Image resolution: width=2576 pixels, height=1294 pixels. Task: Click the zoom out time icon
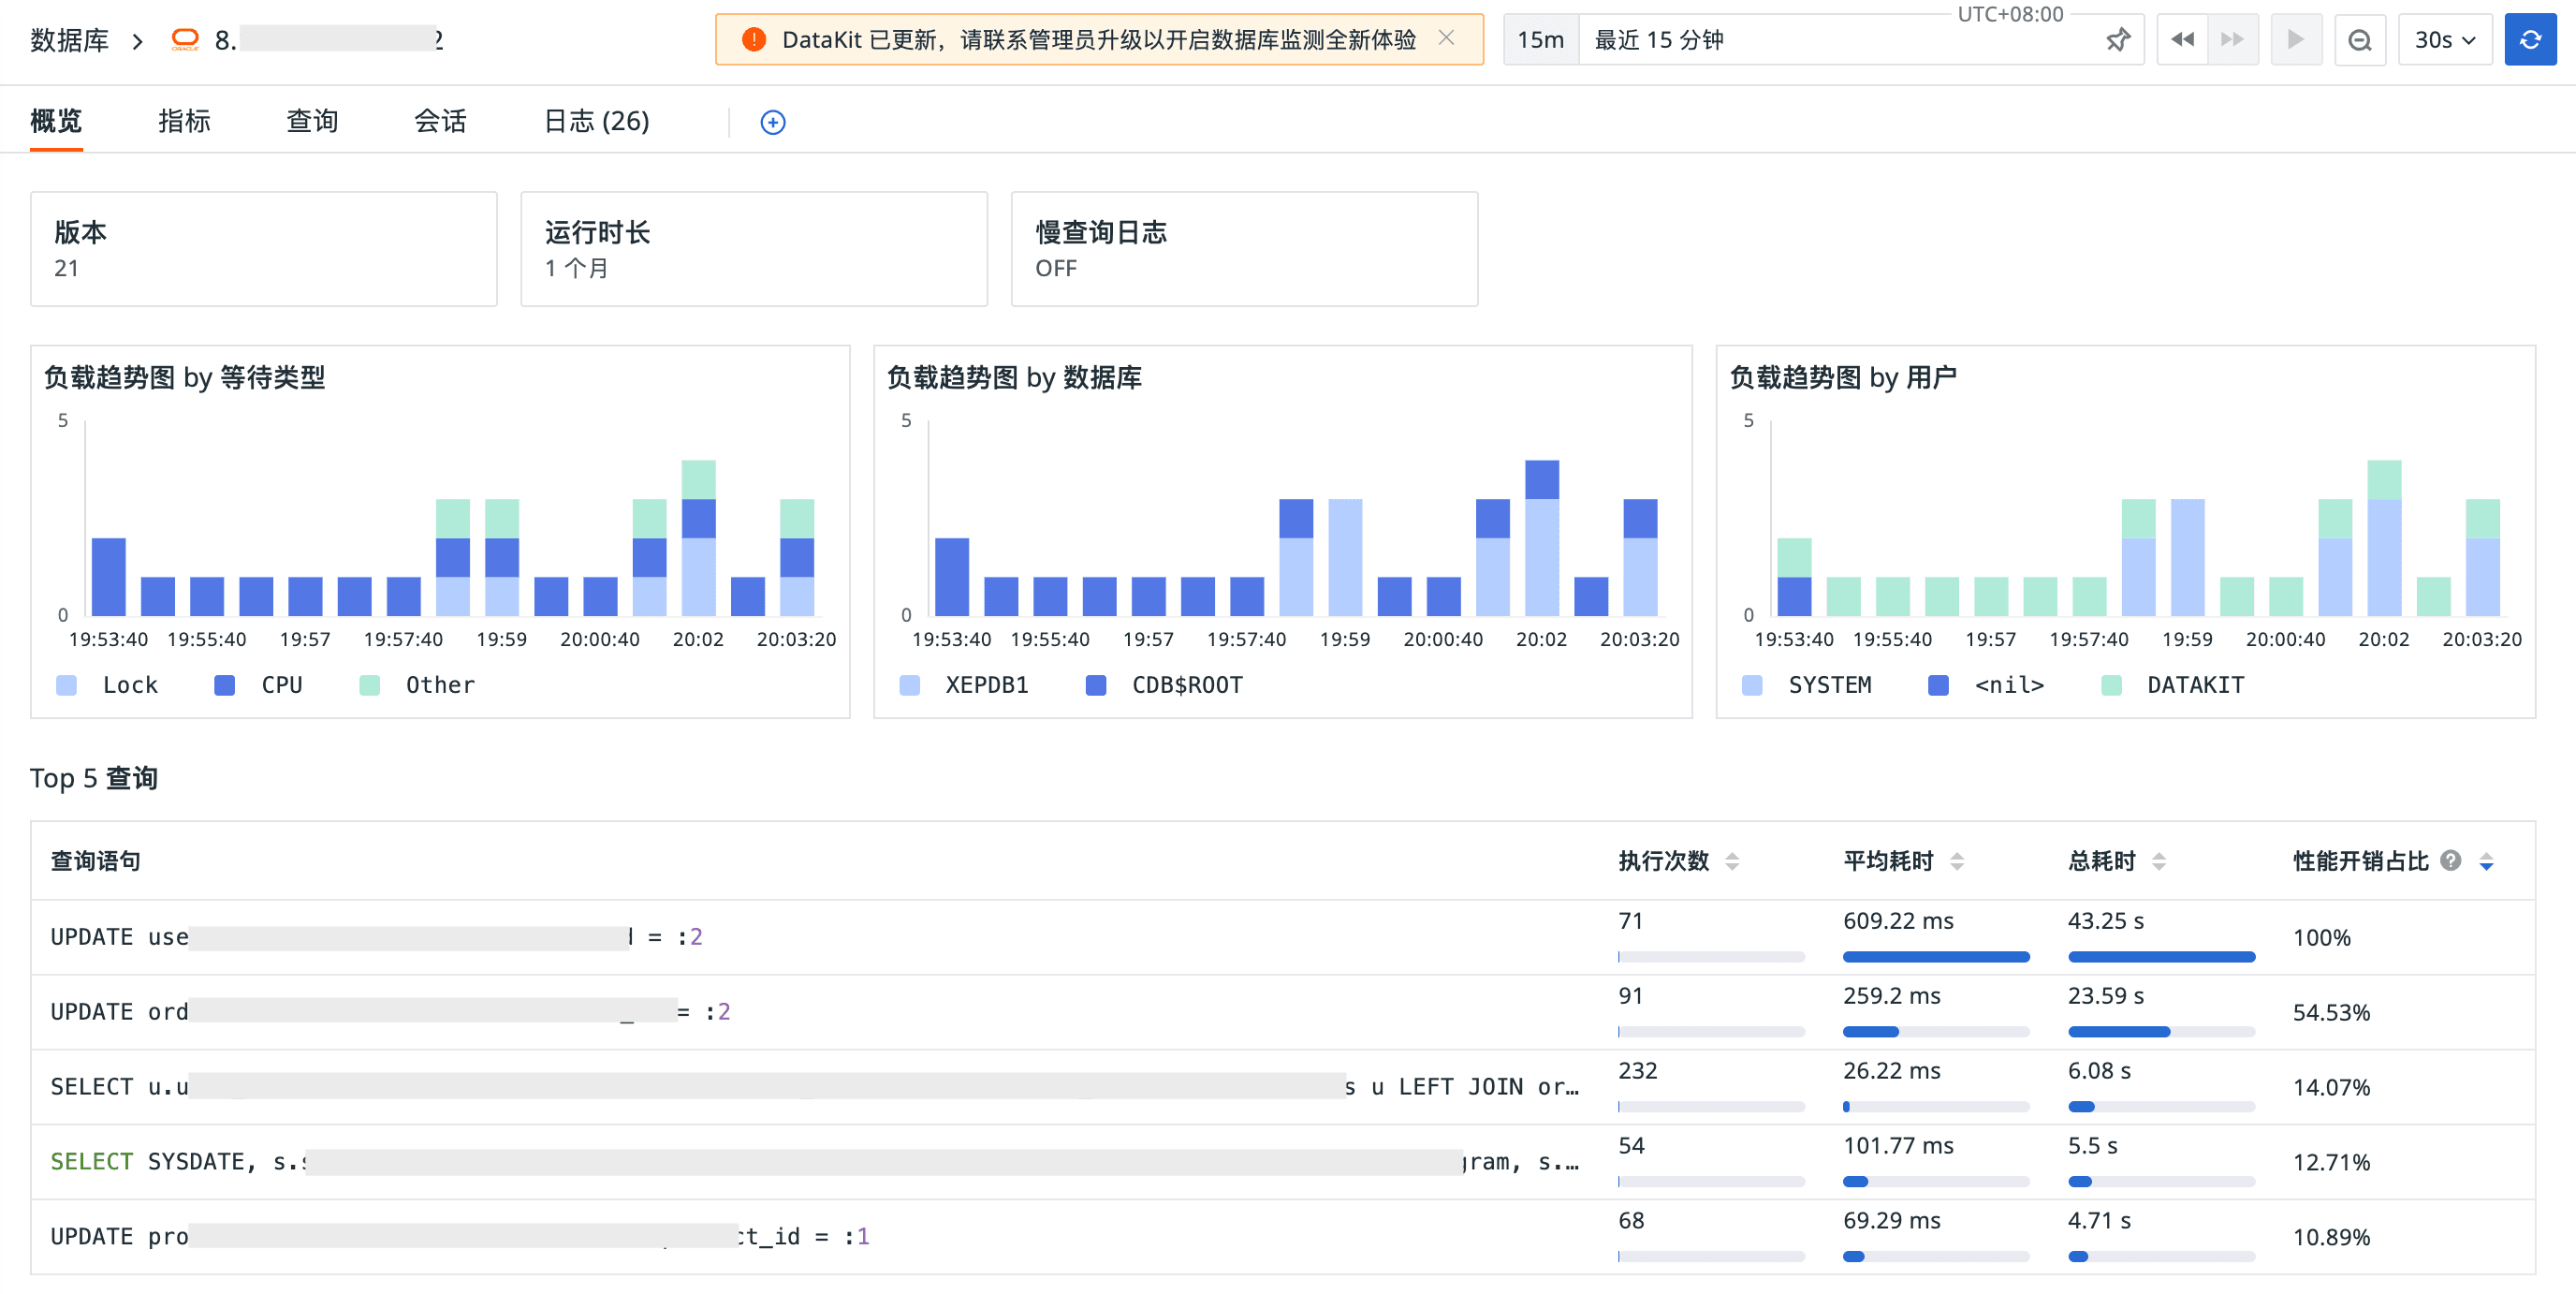(x=2359, y=40)
